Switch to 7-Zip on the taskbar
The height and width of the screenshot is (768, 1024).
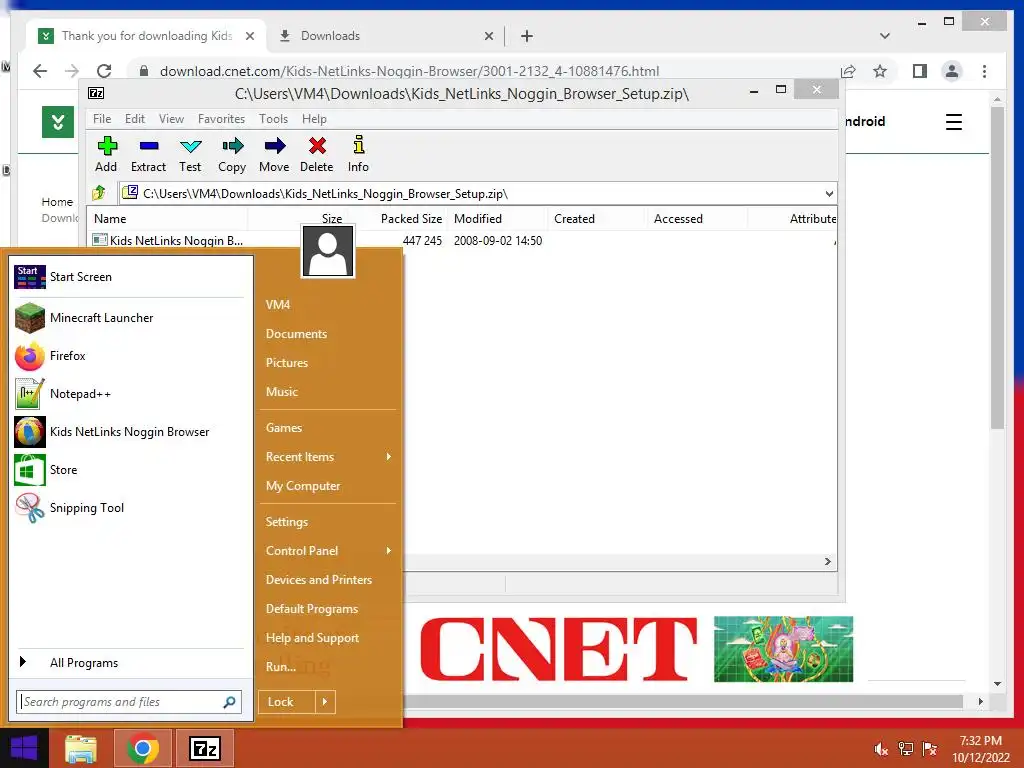pyautogui.click(x=204, y=748)
